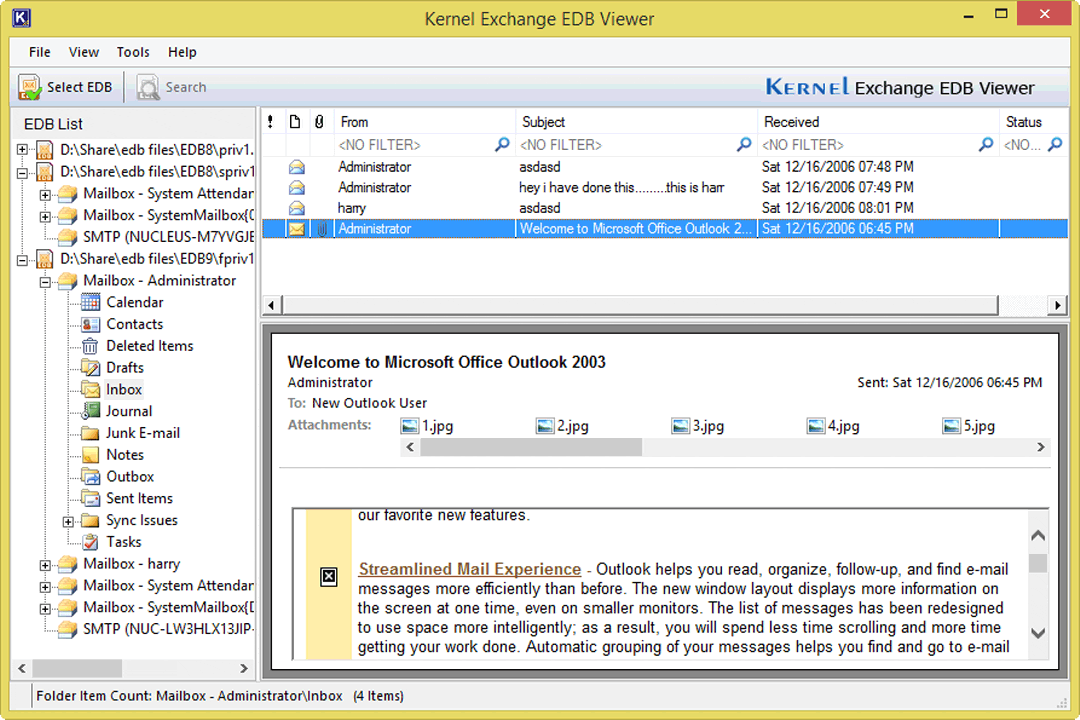Screen dimensions: 1080x720
Task: Expand the Mailbox - harry tree node
Action: pyautogui.click(x=44, y=563)
